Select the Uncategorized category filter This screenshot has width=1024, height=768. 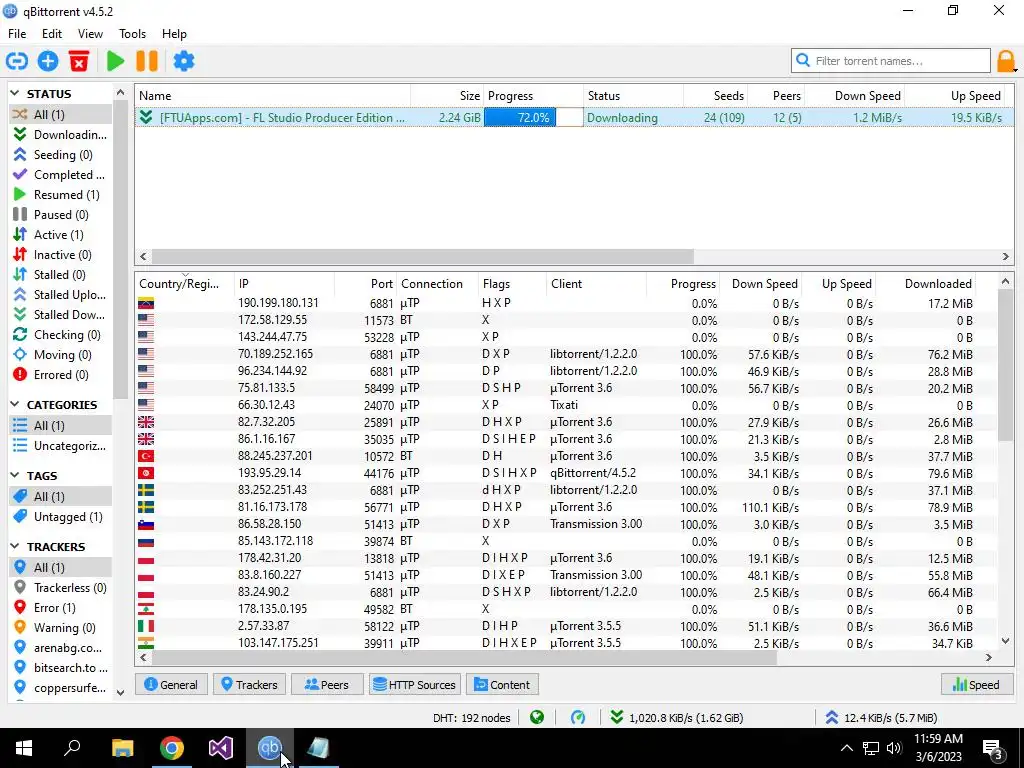[61, 446]
